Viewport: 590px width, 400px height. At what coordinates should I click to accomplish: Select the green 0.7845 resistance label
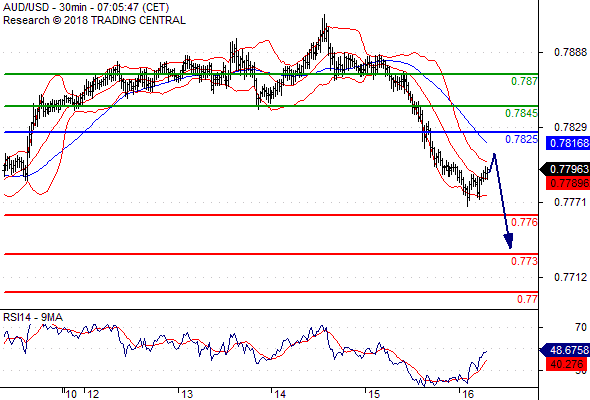(521, 113)
